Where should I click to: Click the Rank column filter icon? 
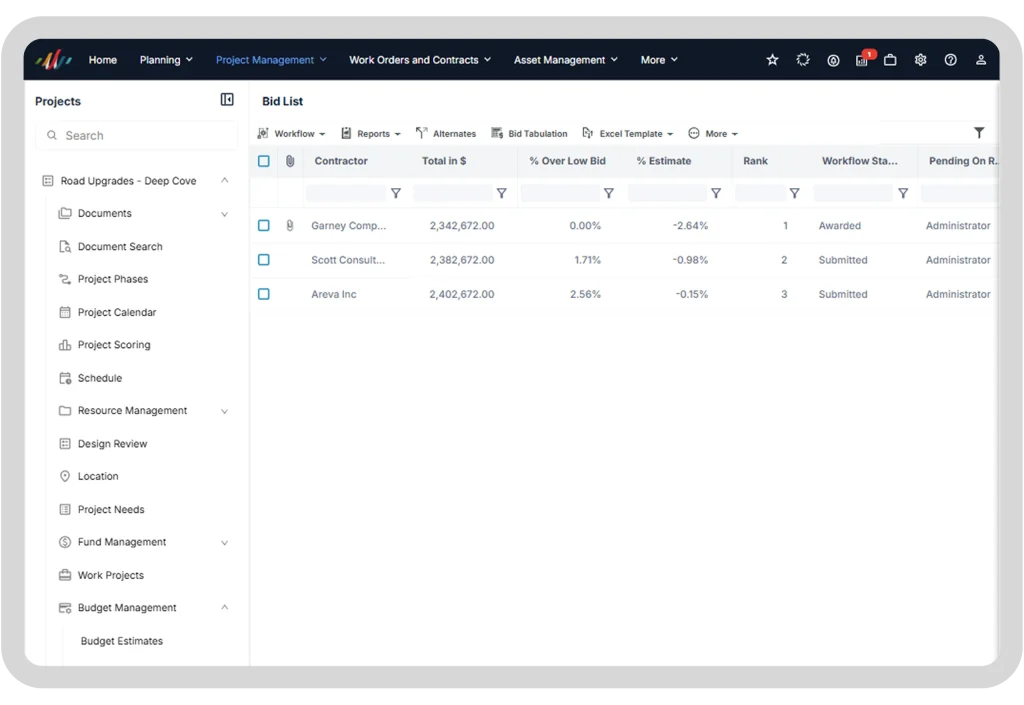coord(794,193)
